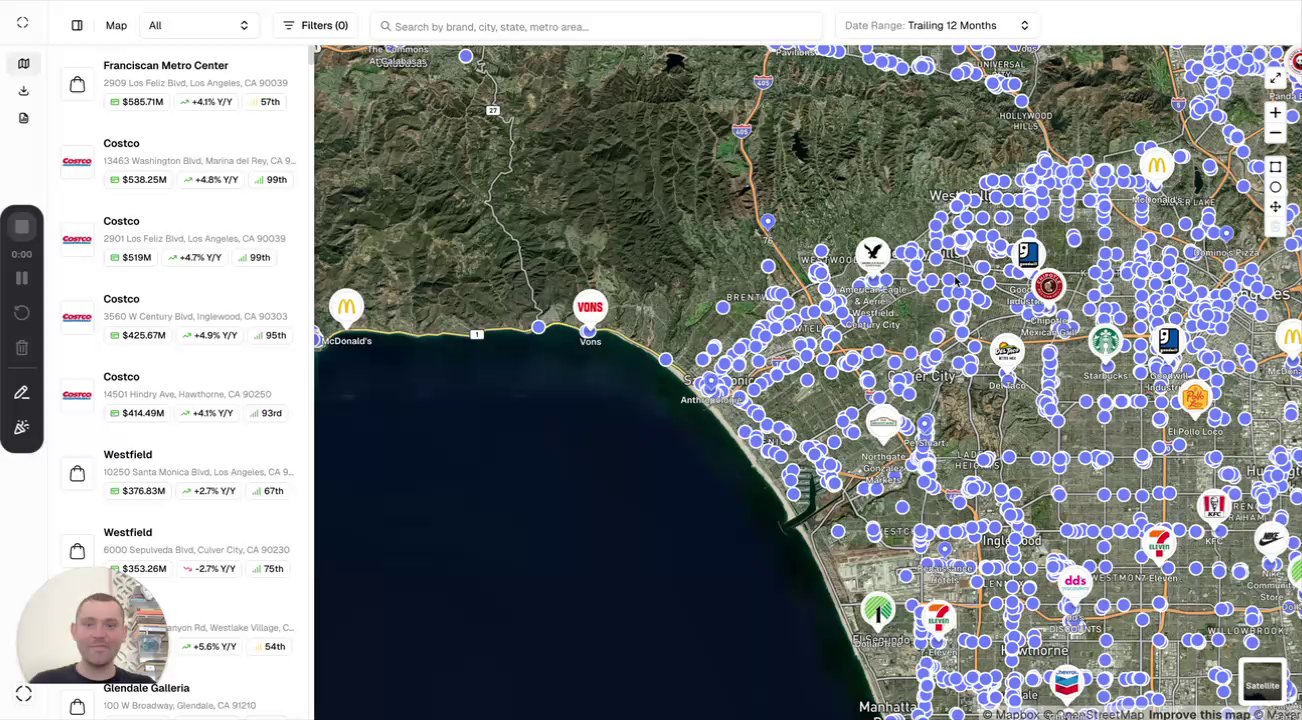The height and width of the screenshot is (720, 1302).
Task: Select the move/pan tool on map
Action: point(1275,207)
